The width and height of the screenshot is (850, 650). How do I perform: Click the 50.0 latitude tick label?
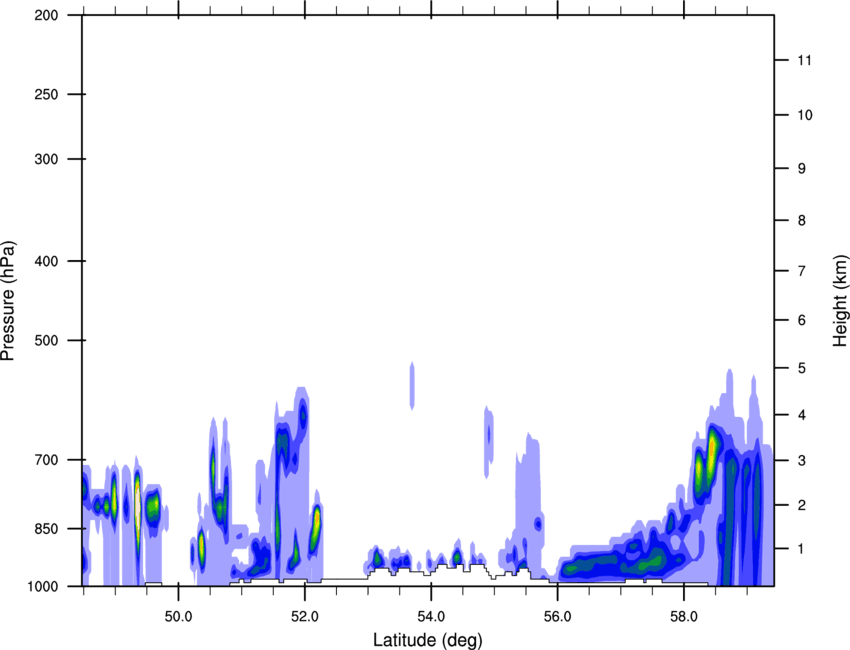click(178, 617)
